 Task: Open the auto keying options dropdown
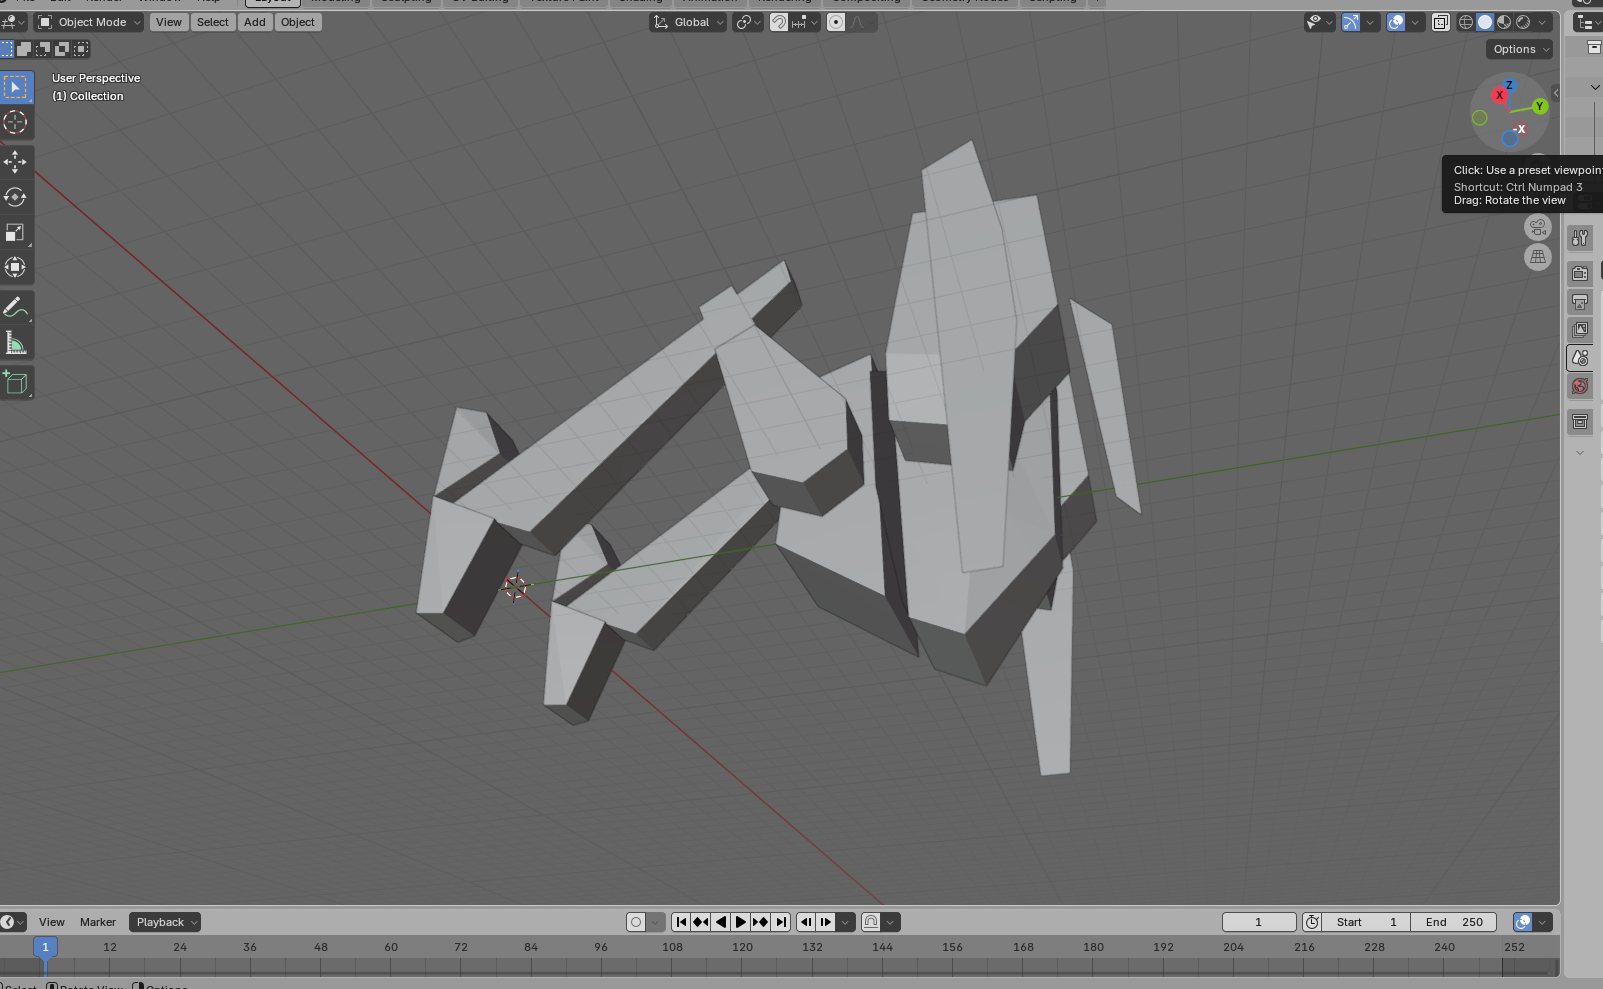[656, 922]
